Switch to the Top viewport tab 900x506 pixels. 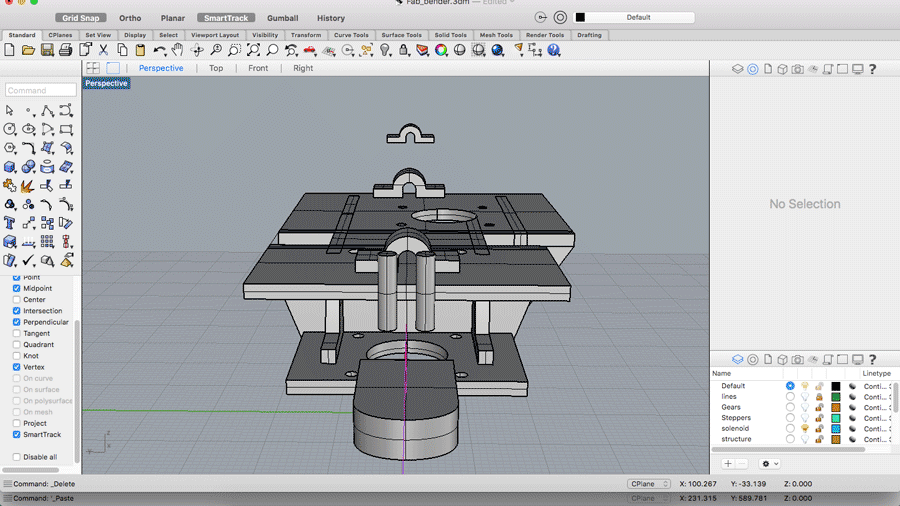(216, 68)
